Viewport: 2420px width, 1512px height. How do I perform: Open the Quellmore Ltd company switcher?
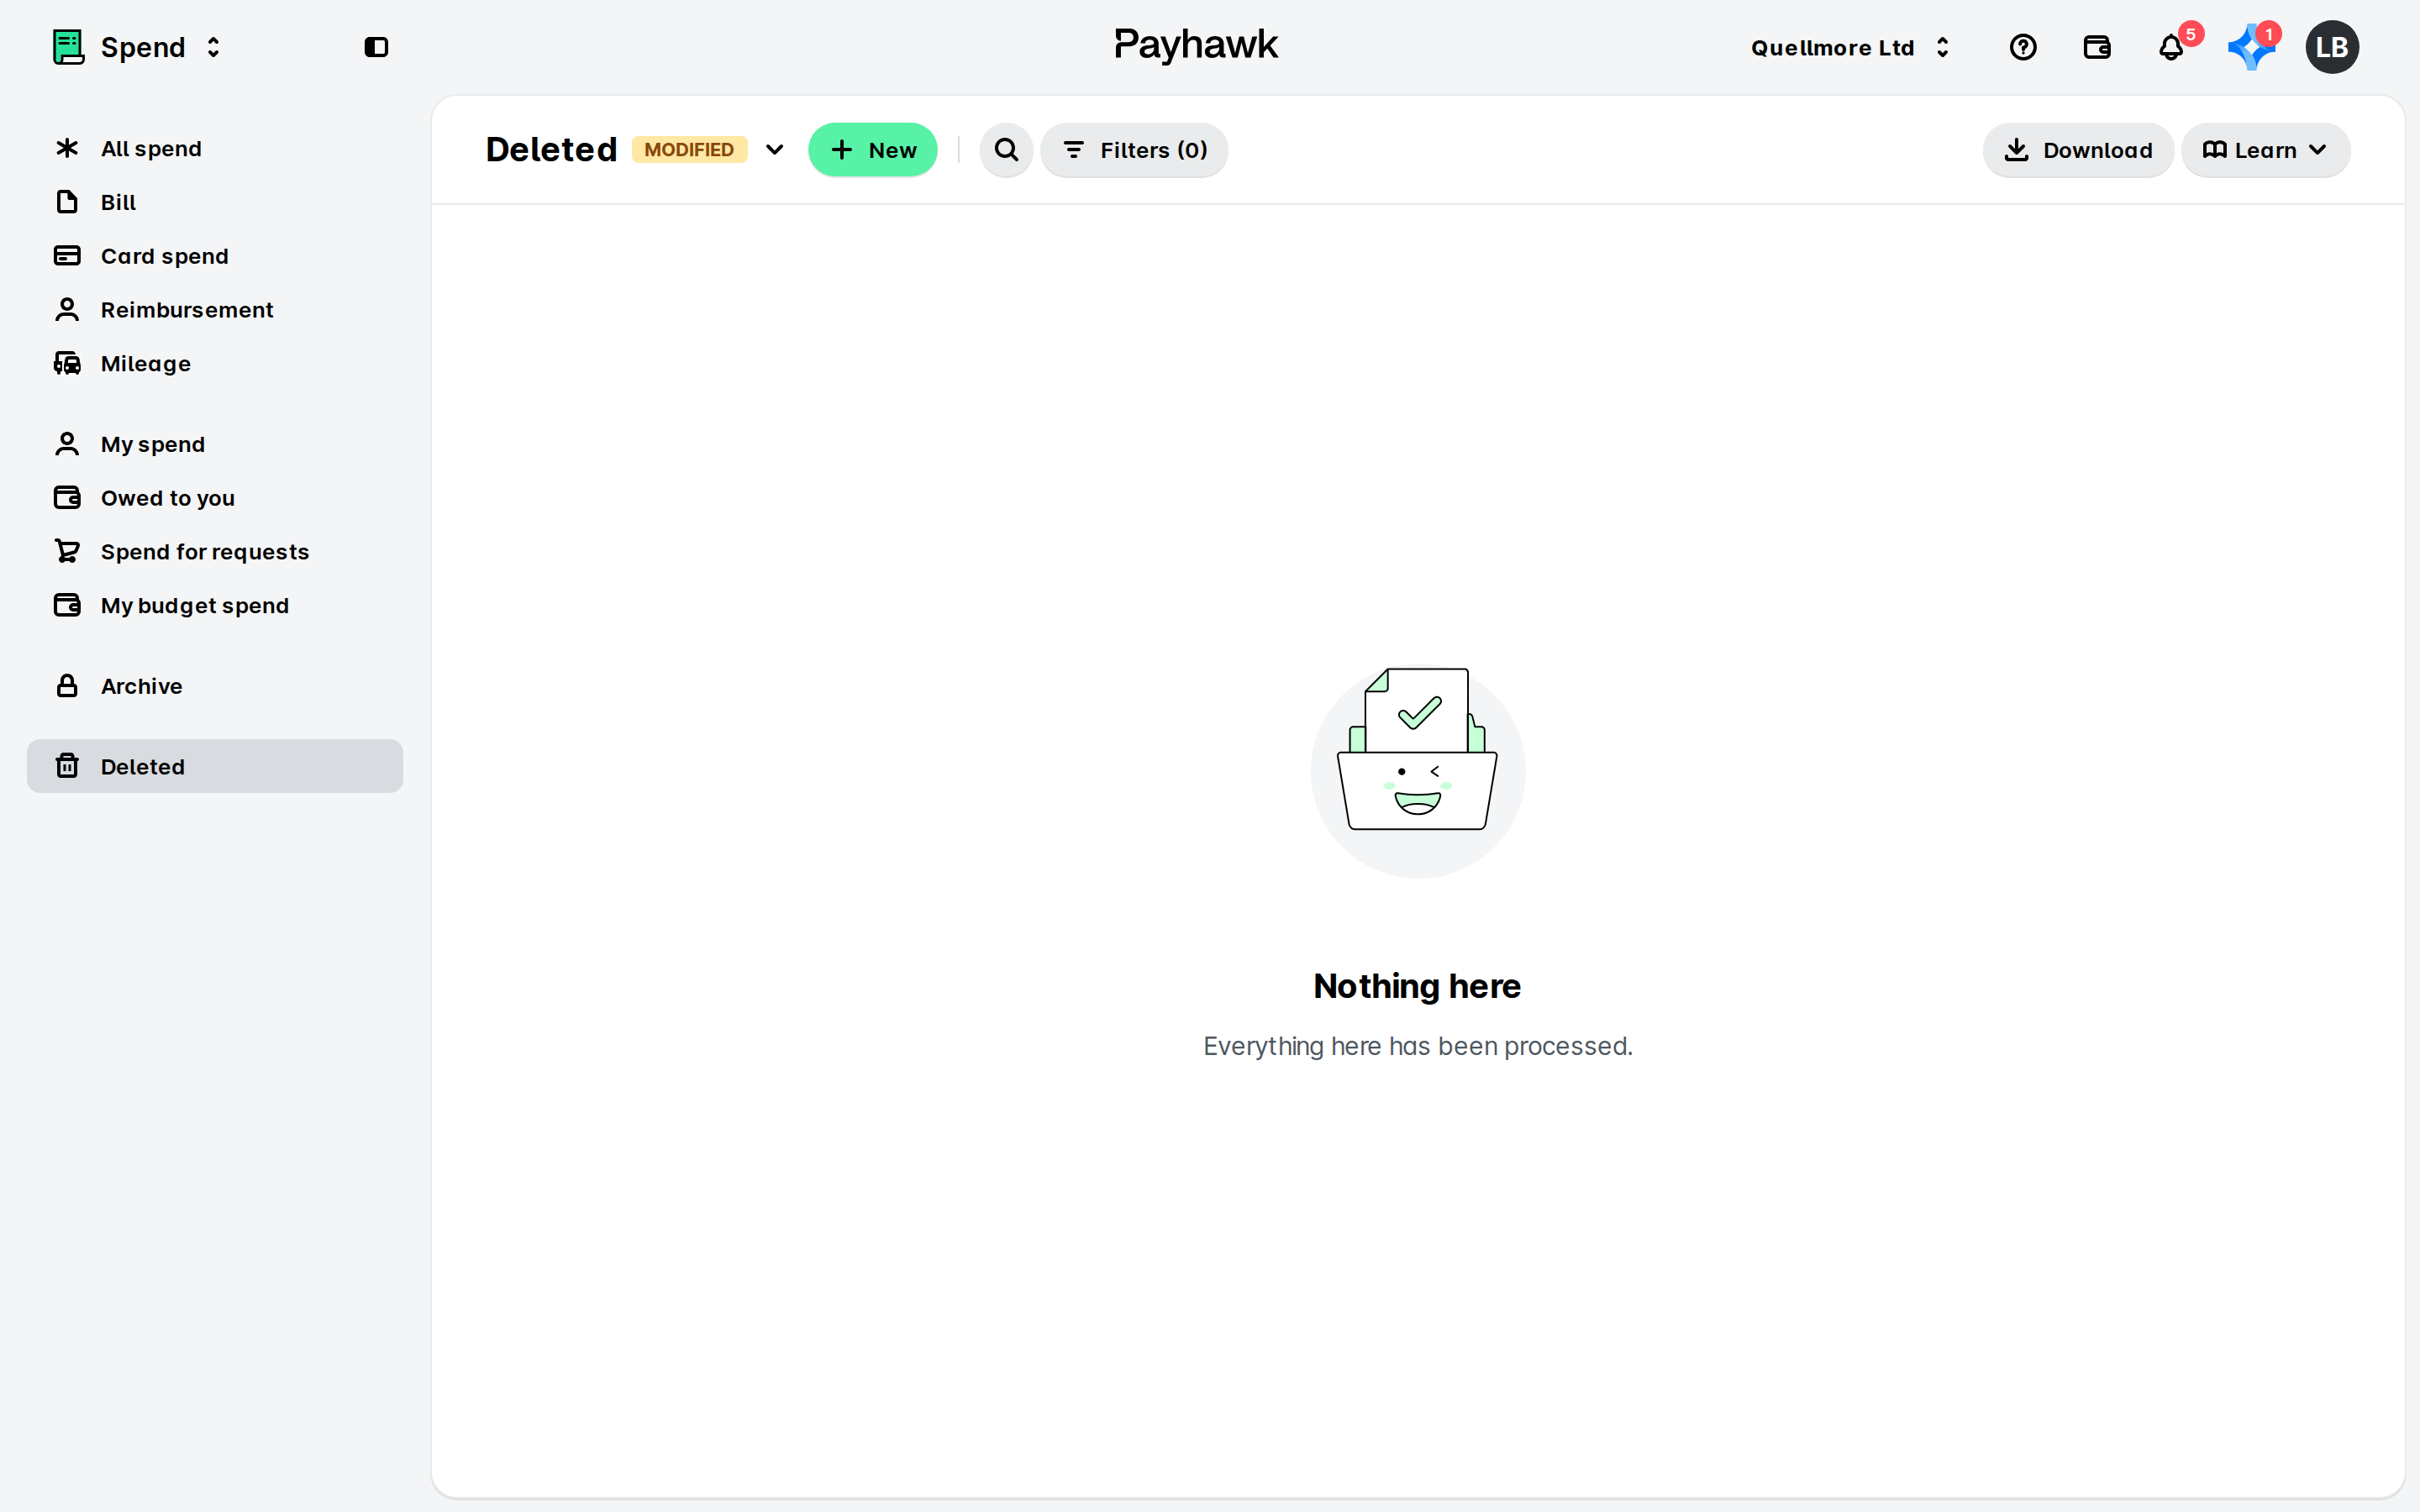[x=1850, y=47]
